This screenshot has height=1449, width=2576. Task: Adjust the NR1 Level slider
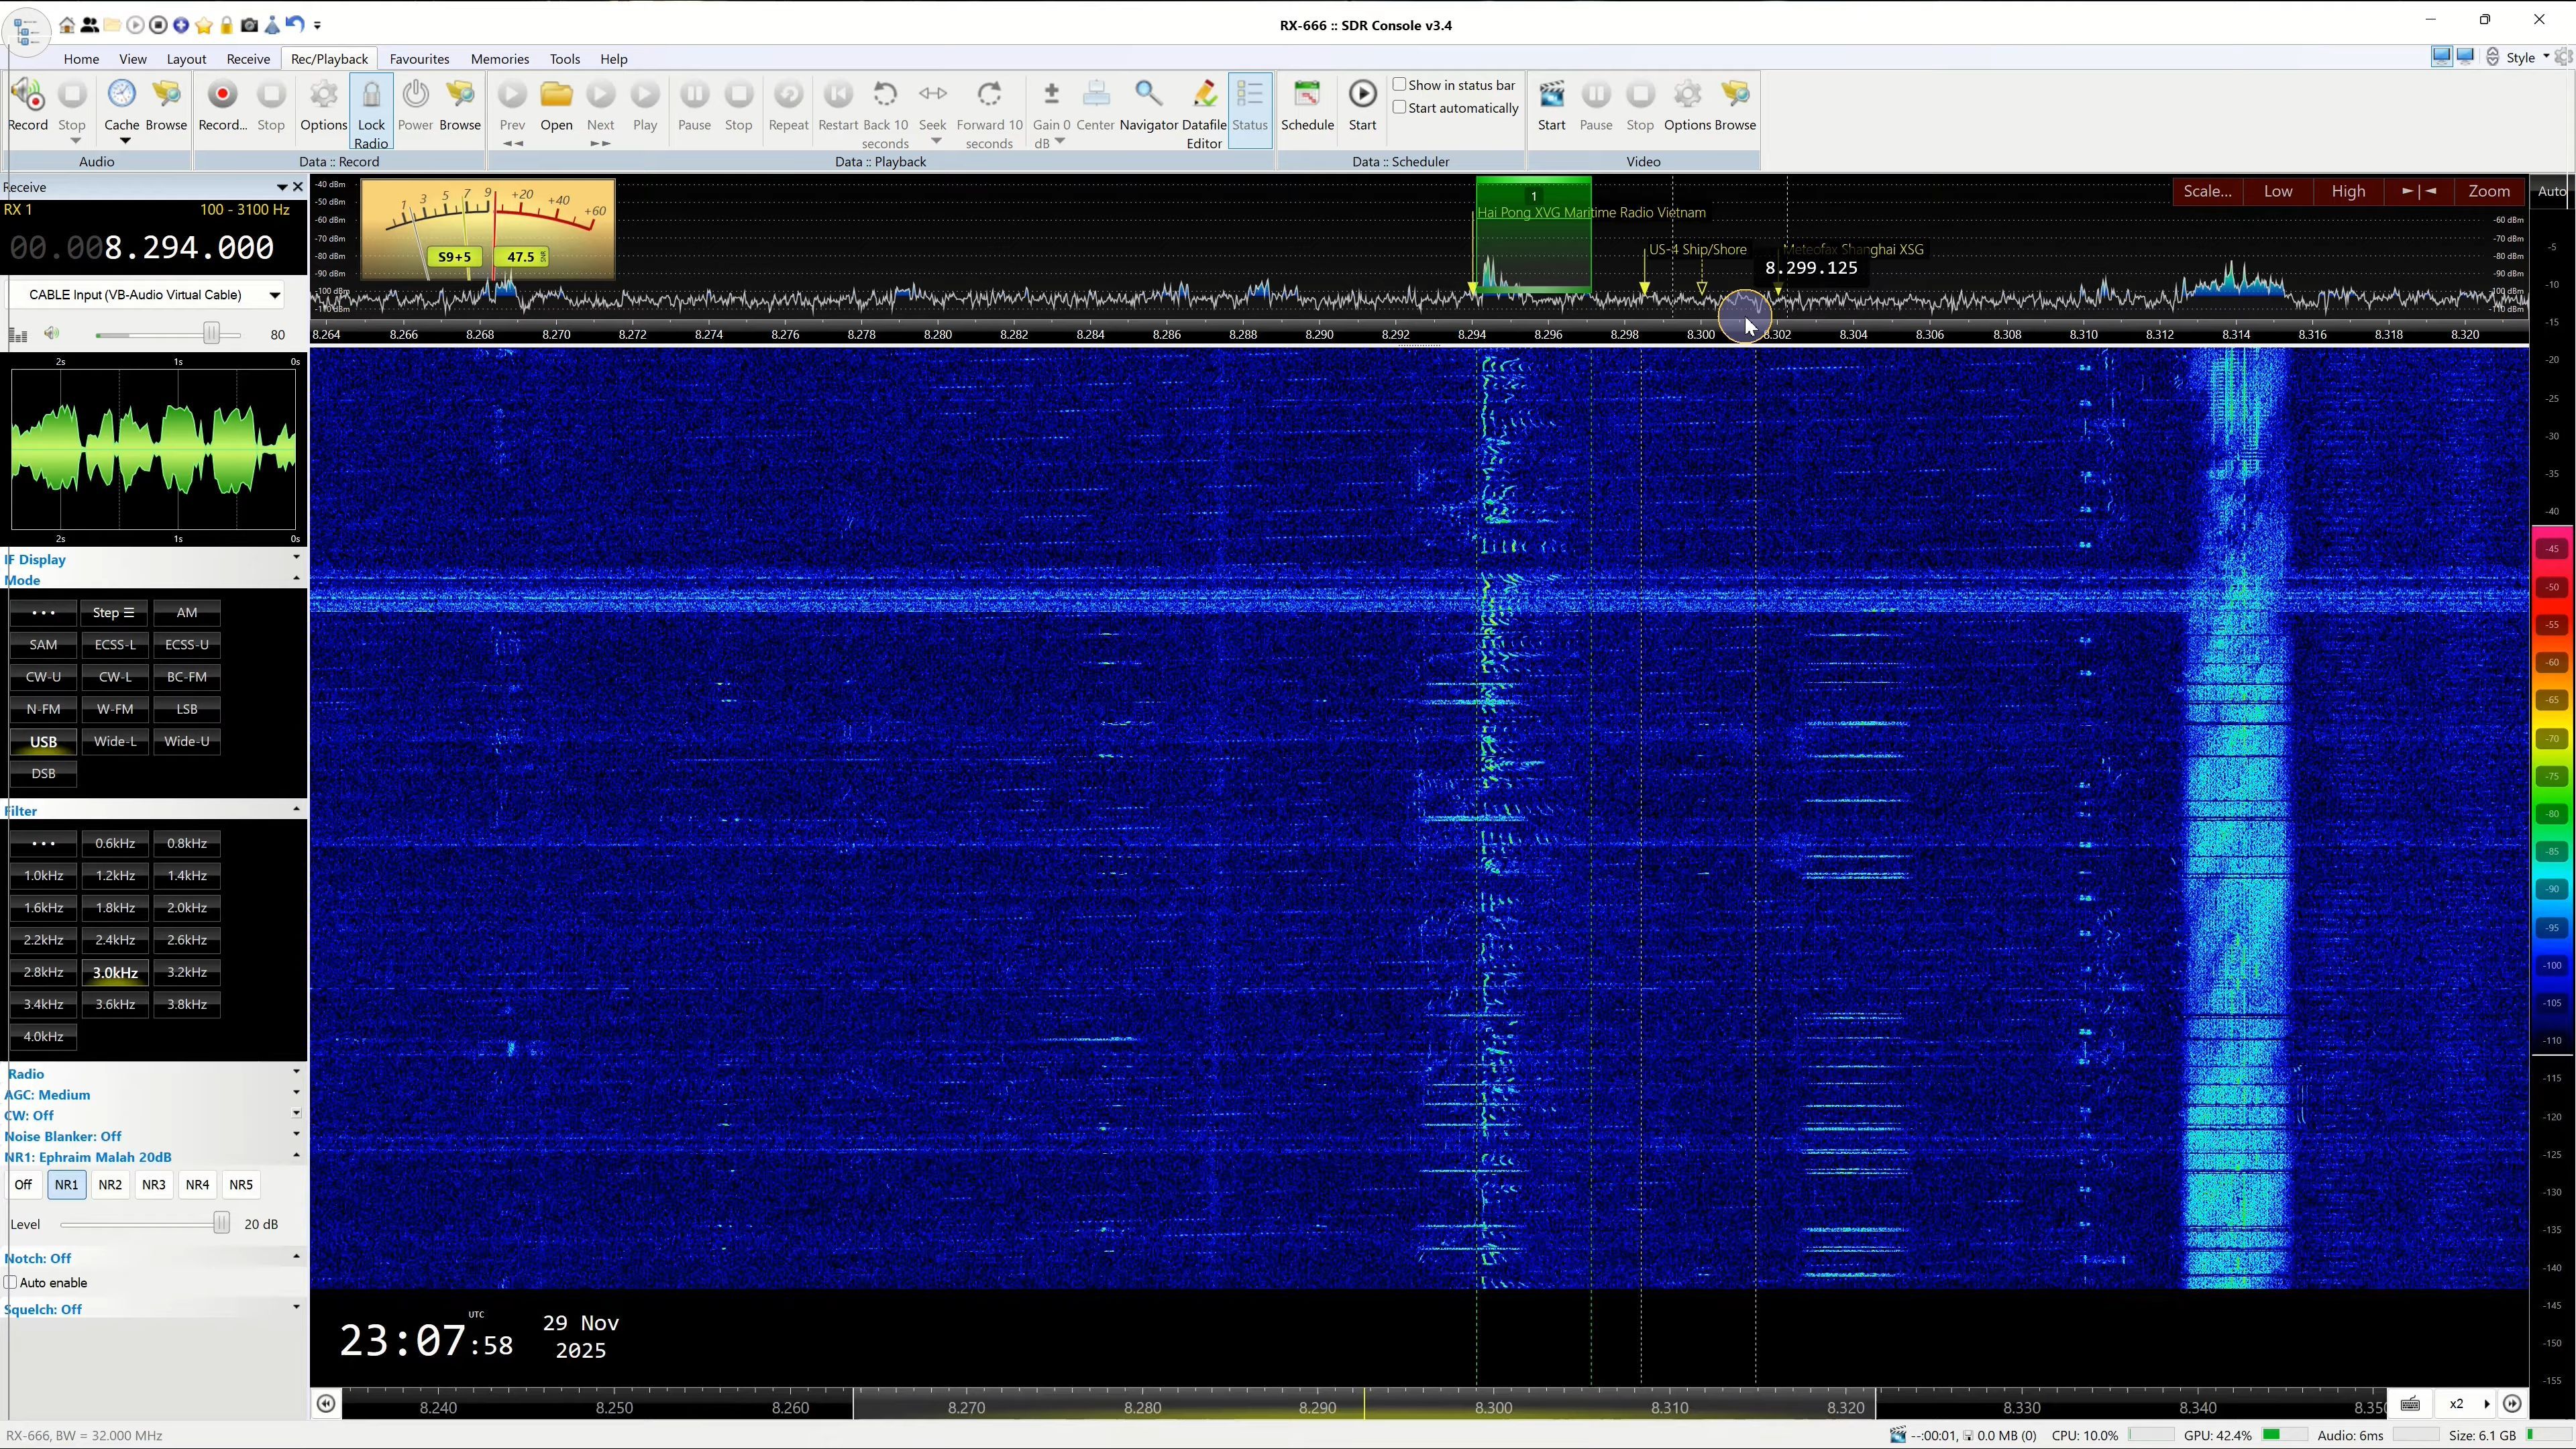click(221, 1224)
